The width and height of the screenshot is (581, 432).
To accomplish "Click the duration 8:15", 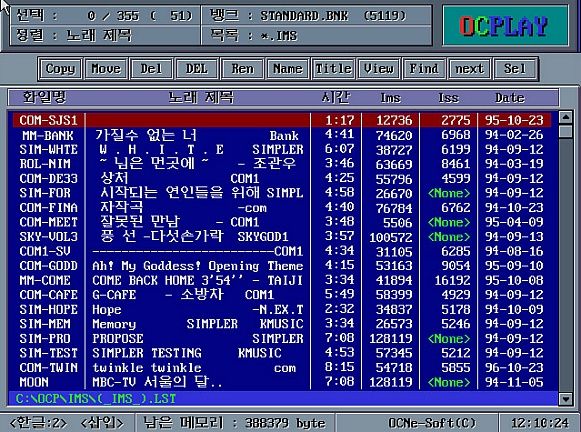I will [x=339, y=367].
